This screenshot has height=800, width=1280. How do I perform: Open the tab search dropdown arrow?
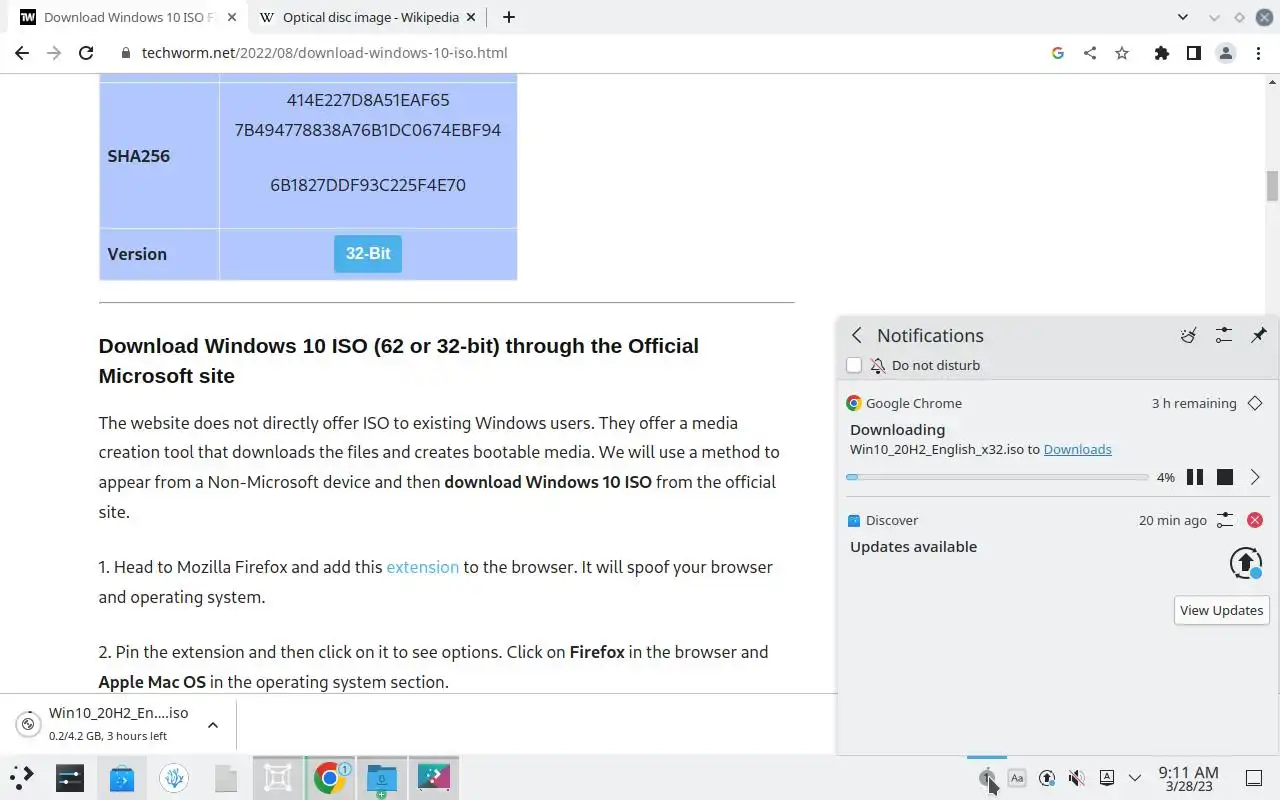point(1183,17)
